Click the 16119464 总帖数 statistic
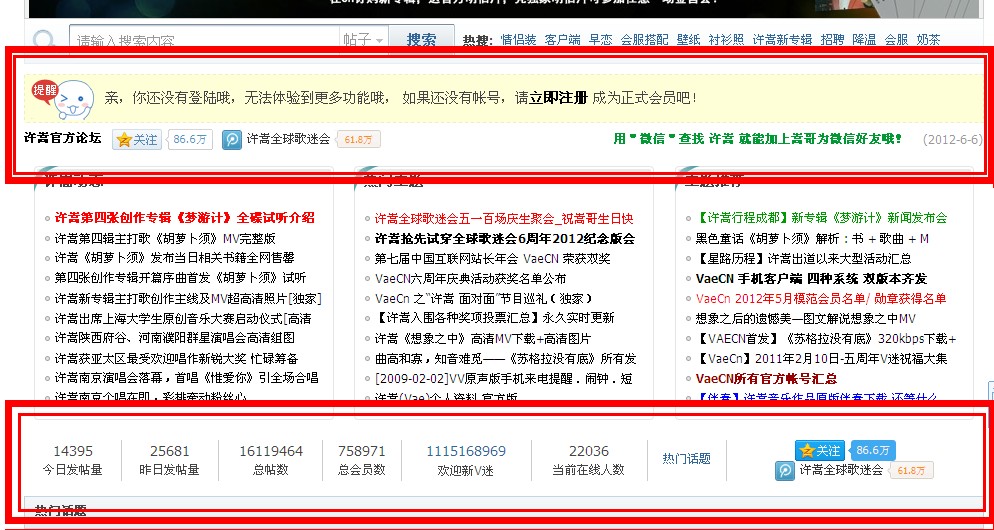Screen dimensions: 994x530 pyautogui.click(x=271, y=460)
